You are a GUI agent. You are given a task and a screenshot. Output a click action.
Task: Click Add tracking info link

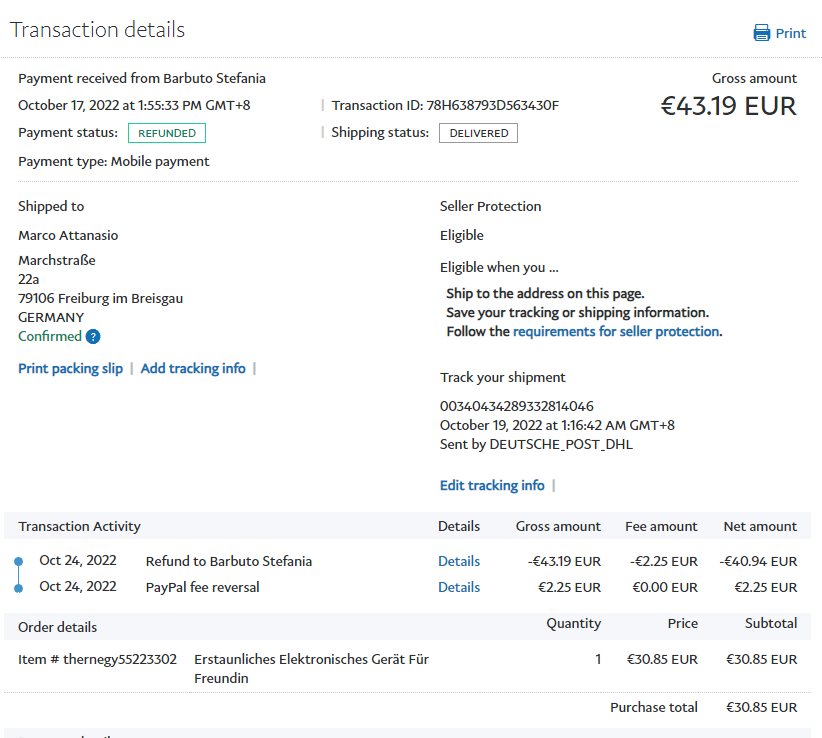pos(193,368)
